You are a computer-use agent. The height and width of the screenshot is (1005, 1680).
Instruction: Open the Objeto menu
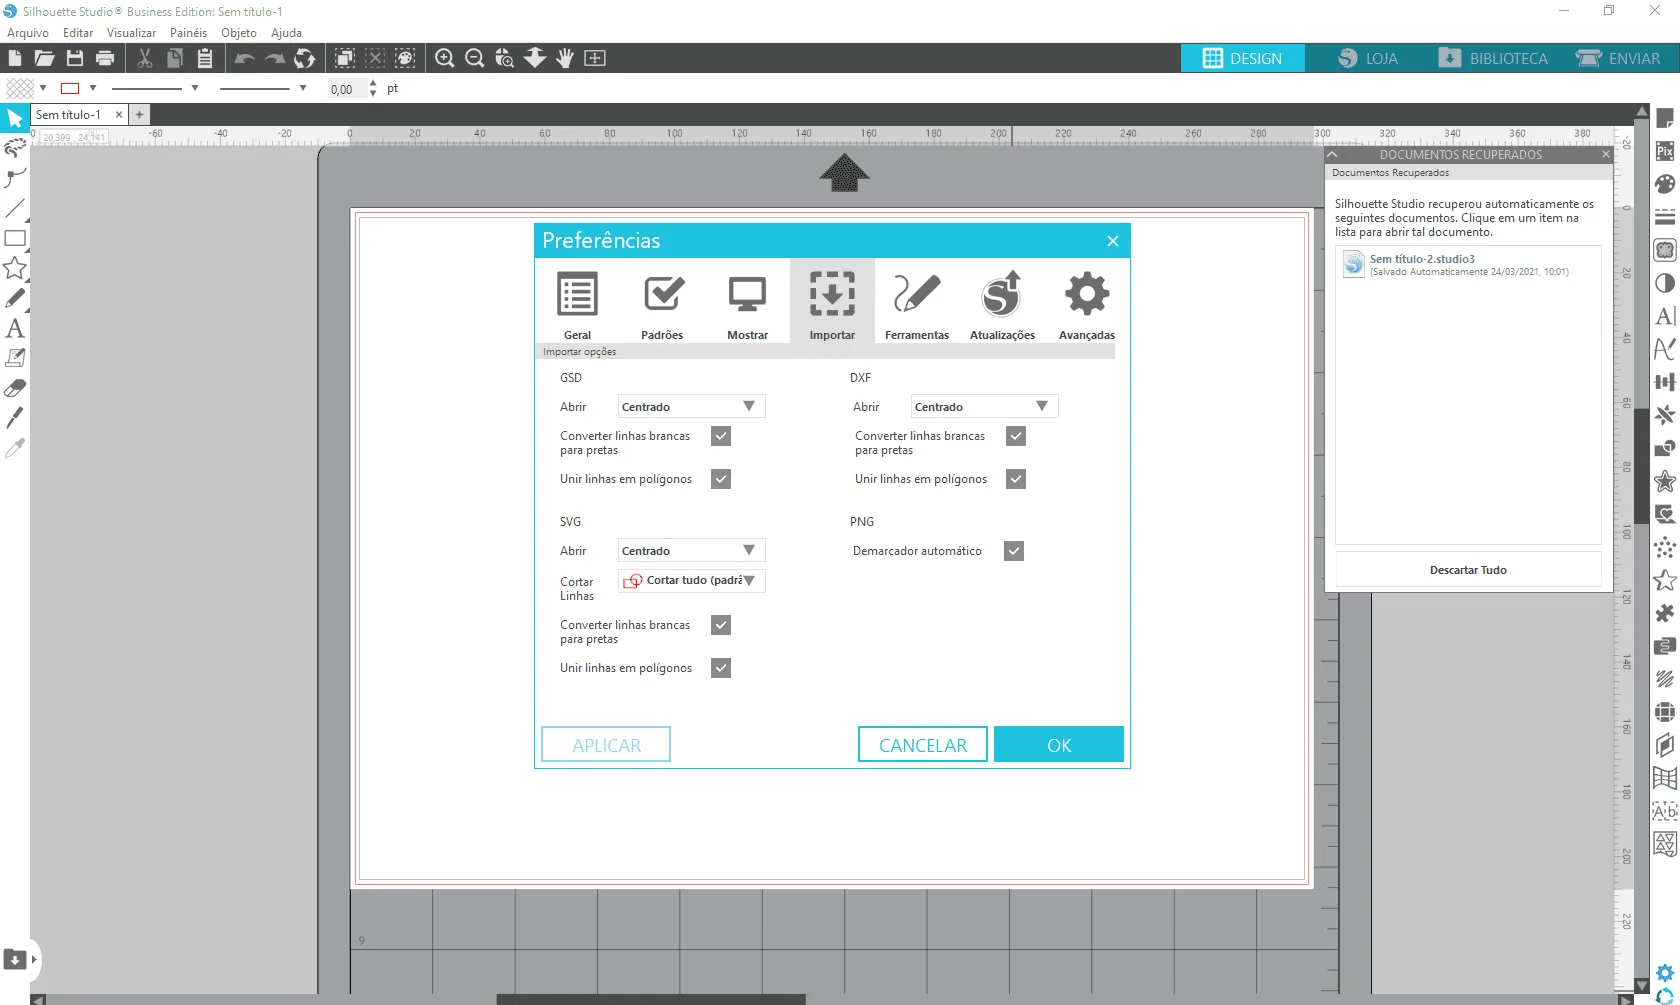(x=239, y=33)
